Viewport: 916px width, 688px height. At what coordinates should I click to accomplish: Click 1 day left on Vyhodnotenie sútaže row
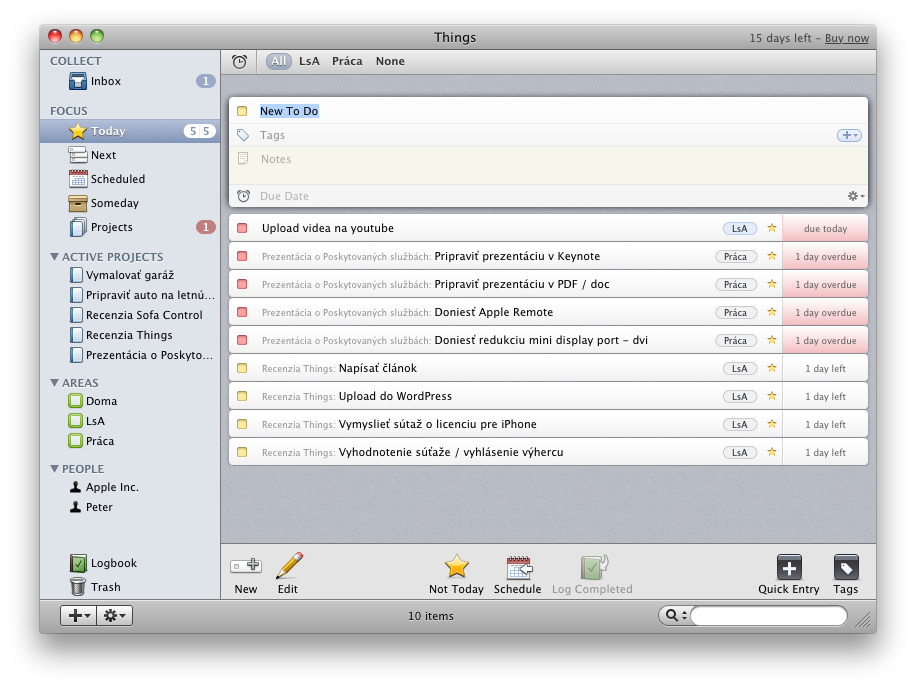(x=825, y=453)
